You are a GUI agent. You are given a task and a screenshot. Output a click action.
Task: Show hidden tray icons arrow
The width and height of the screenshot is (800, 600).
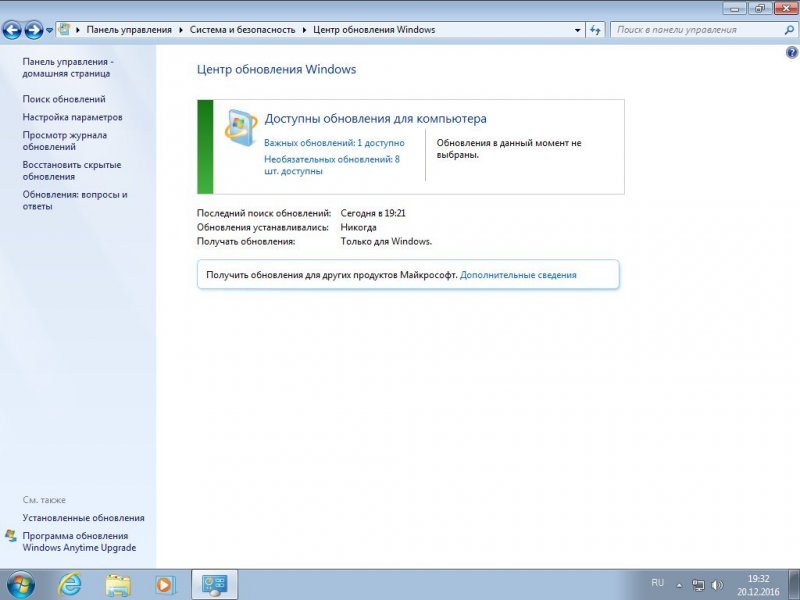[679, 585]
